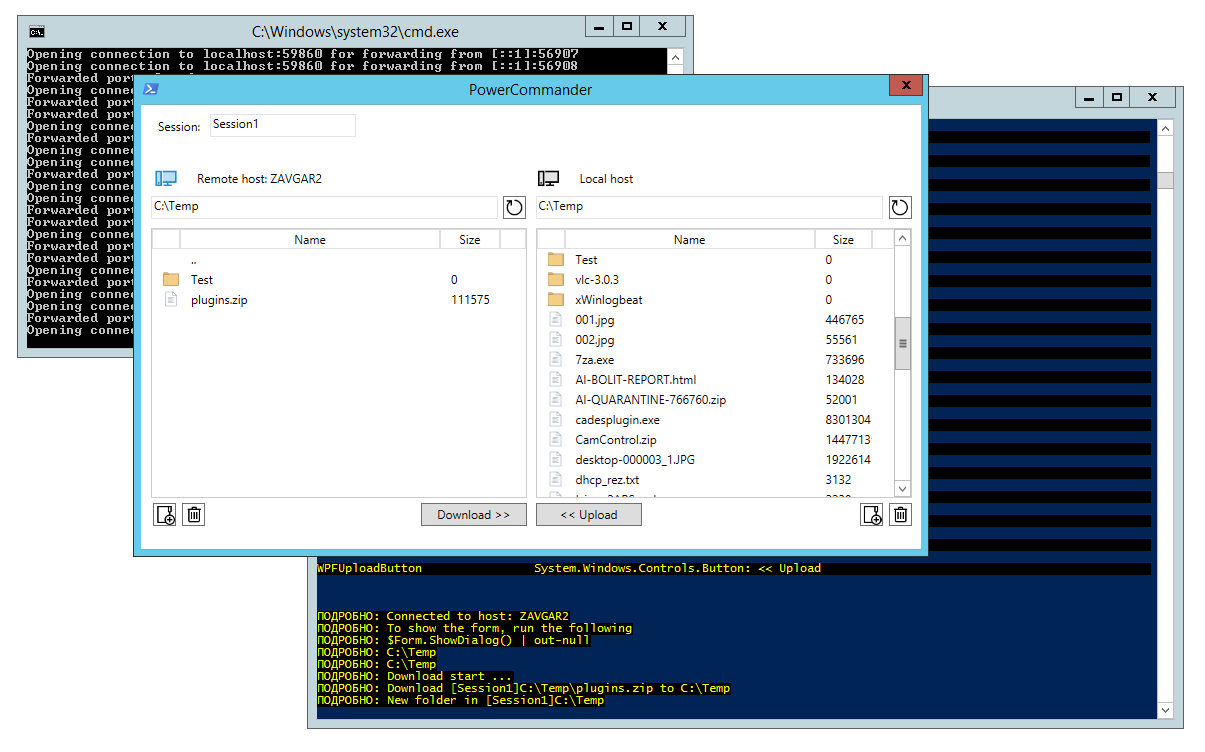Viewport: 1205px width, 752px height.
Task: Sort remote files by Name column
Action: pyautogui.click(x=310, y=240)
